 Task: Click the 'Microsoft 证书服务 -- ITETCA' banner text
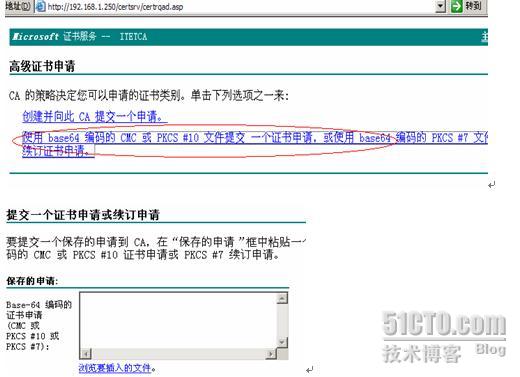point(80,36)
